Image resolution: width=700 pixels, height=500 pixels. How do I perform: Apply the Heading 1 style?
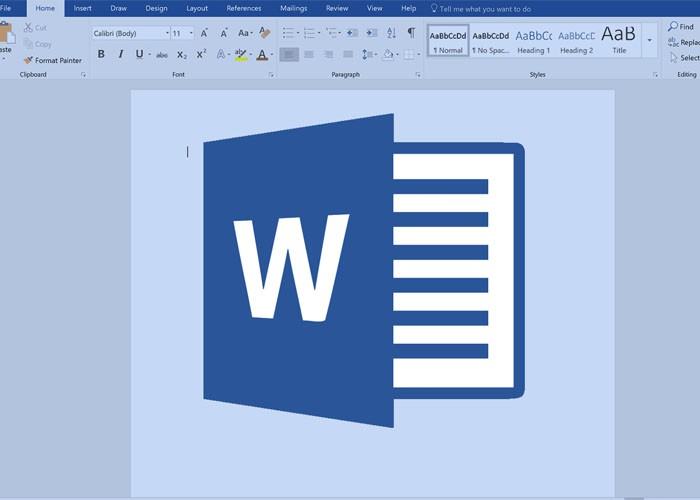pyautogui.click(x=533, y=40)
